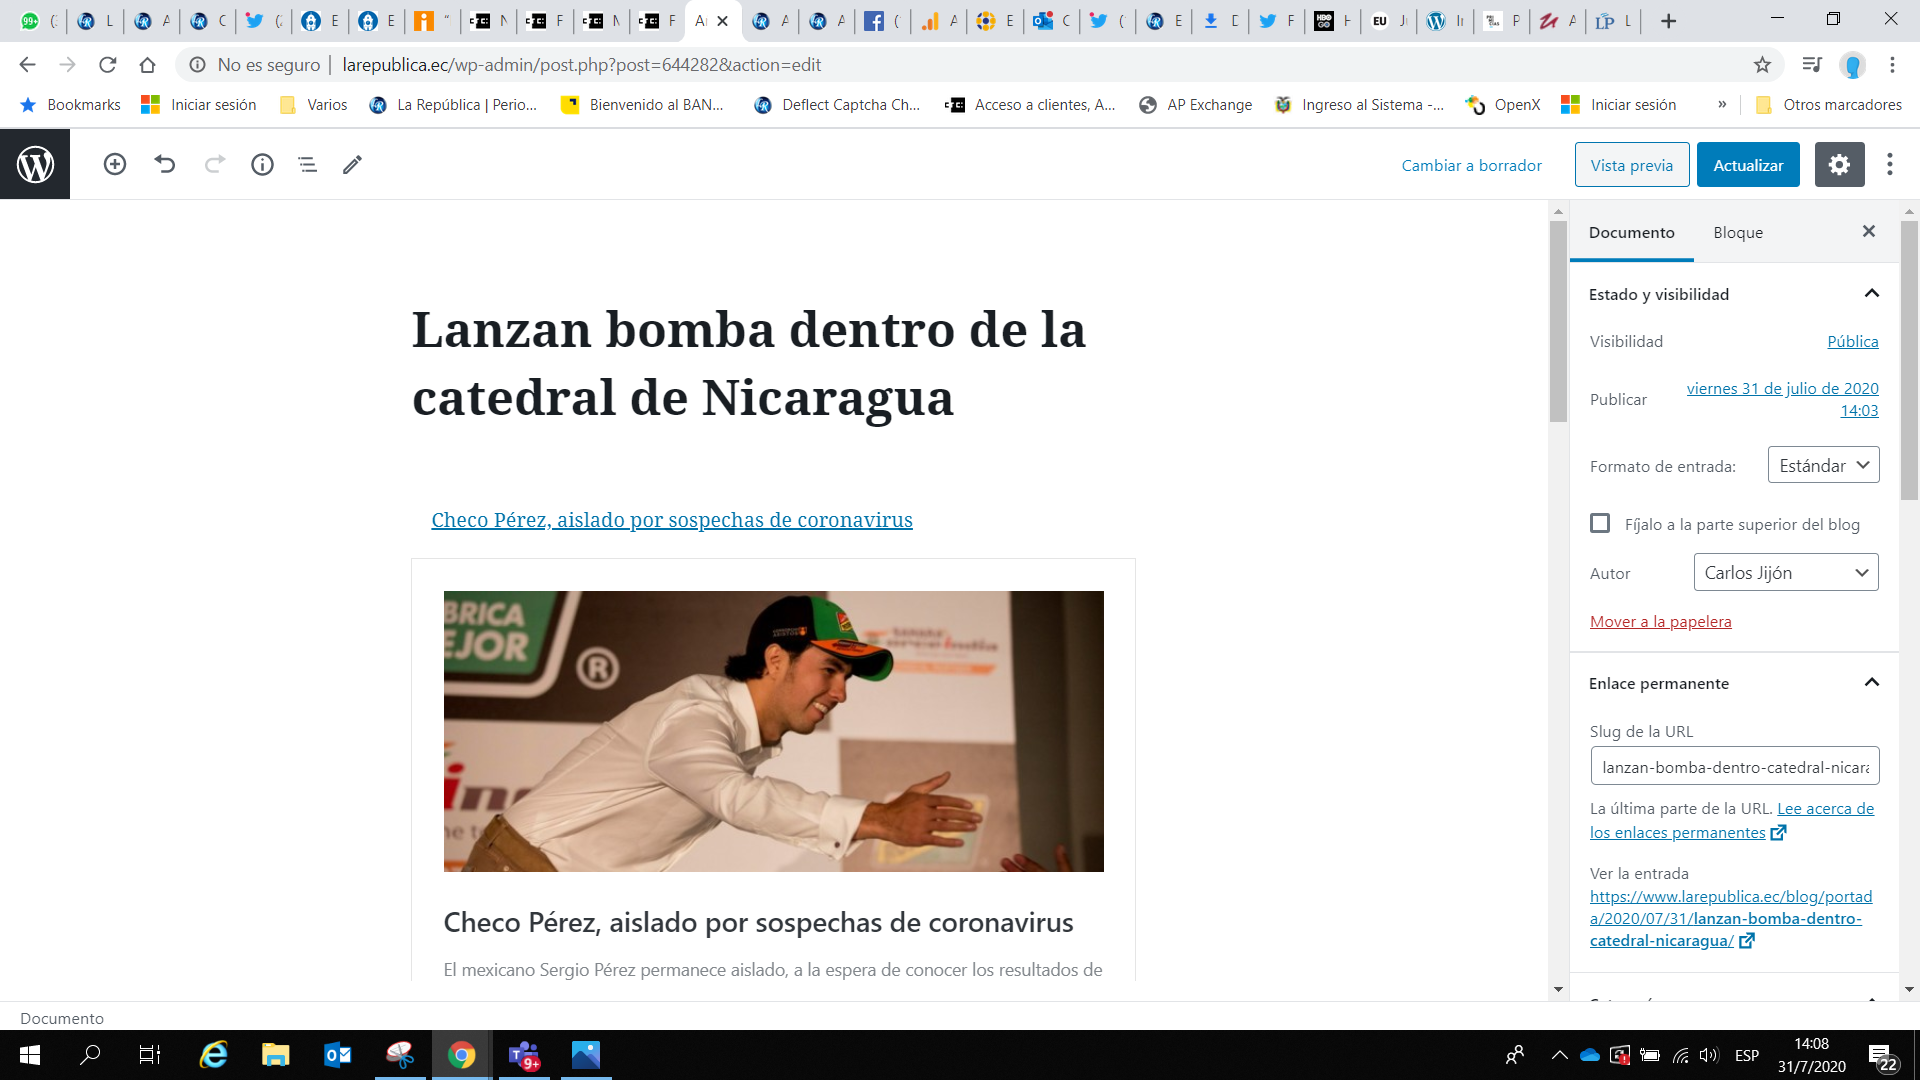The height and width of the screenshot is (1080, 1920).
Task: Open Chrome from the Windows taskbar
Action: coord(461,1055)
